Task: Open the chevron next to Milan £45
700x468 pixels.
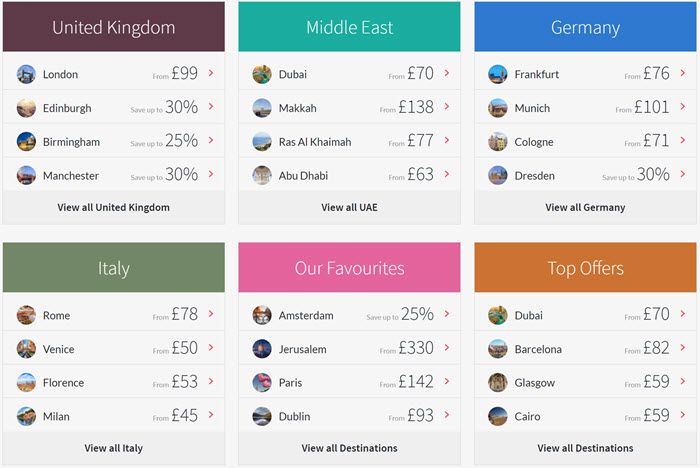Action: coord(211,415)
